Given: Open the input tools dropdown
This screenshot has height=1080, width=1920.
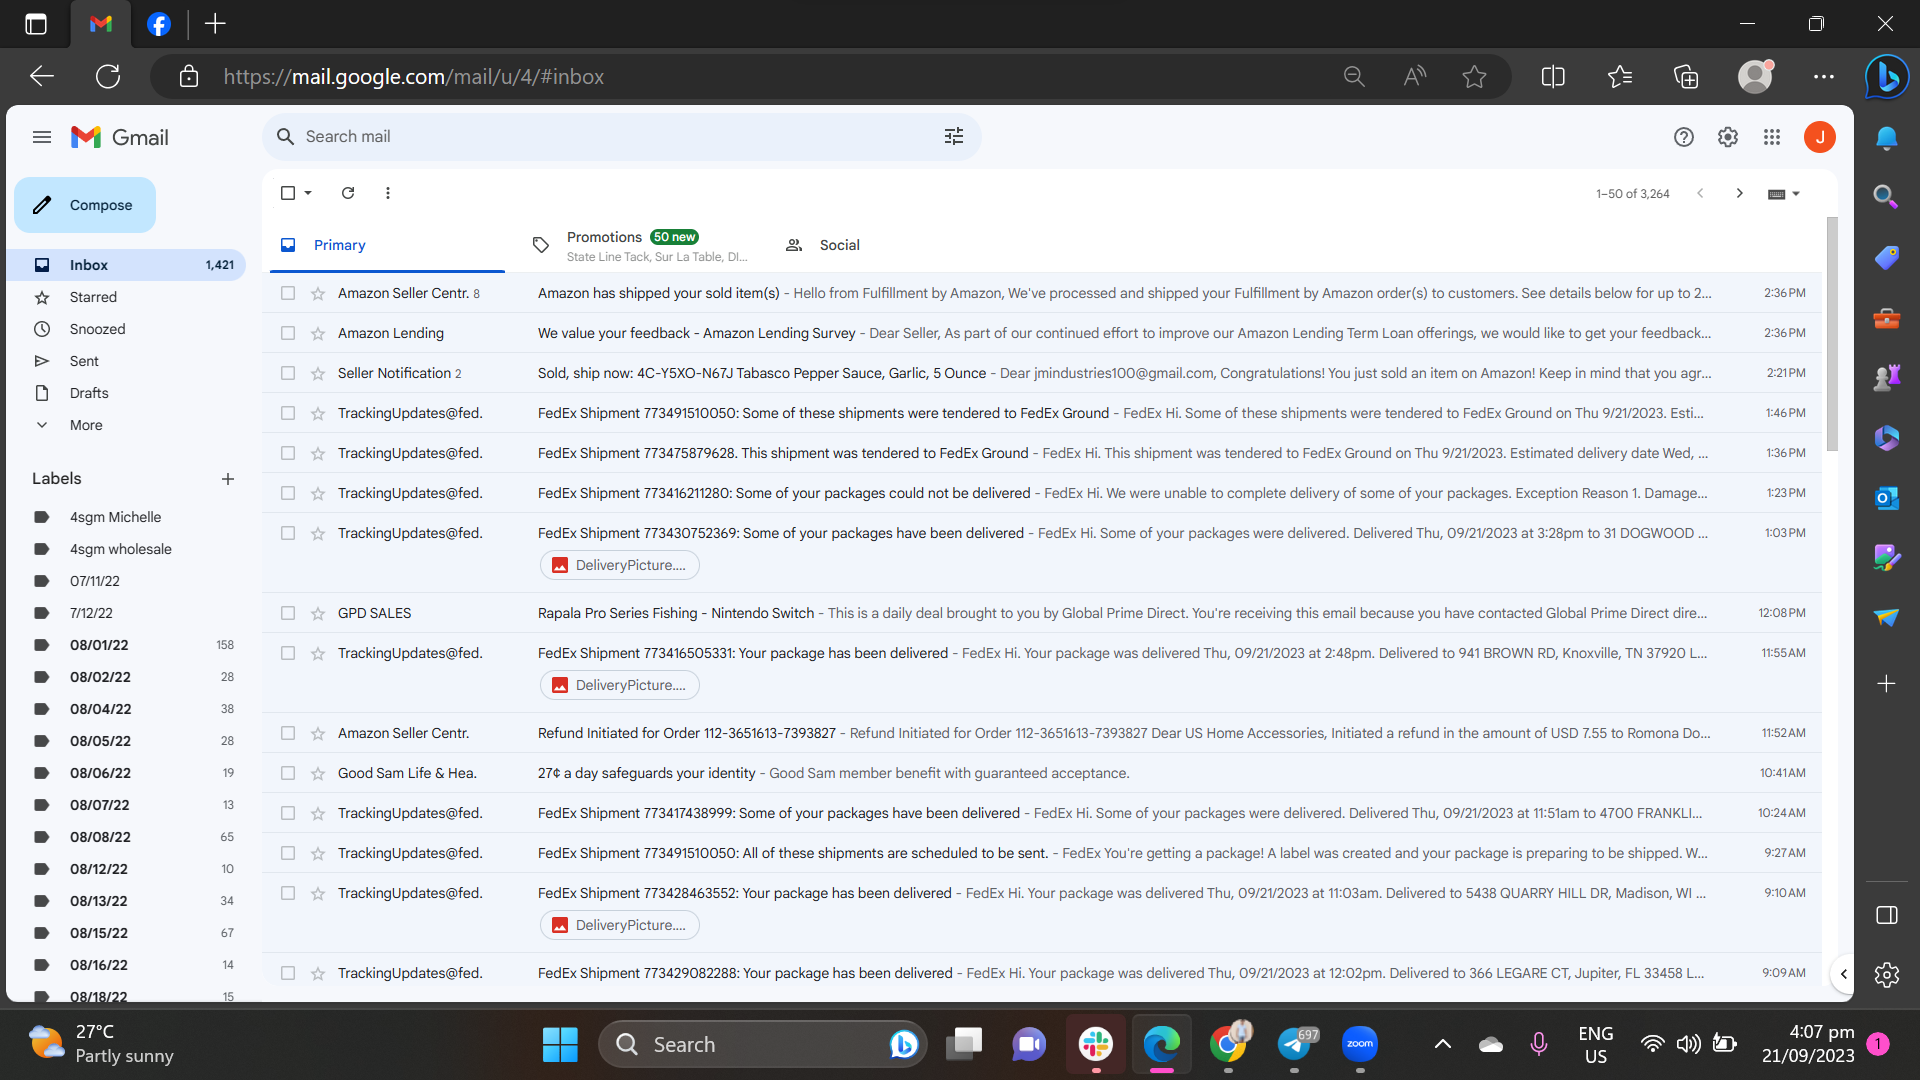Looking at the screenshot, I should [1784, 193].
